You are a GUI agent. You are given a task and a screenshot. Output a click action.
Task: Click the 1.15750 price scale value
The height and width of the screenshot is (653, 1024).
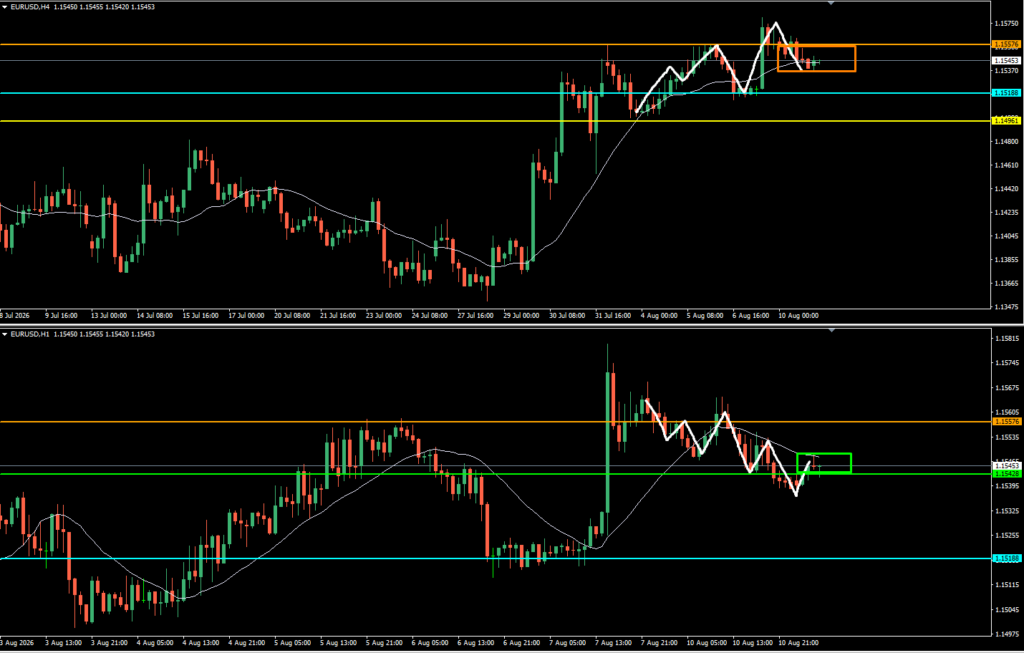click(1006, 24)
